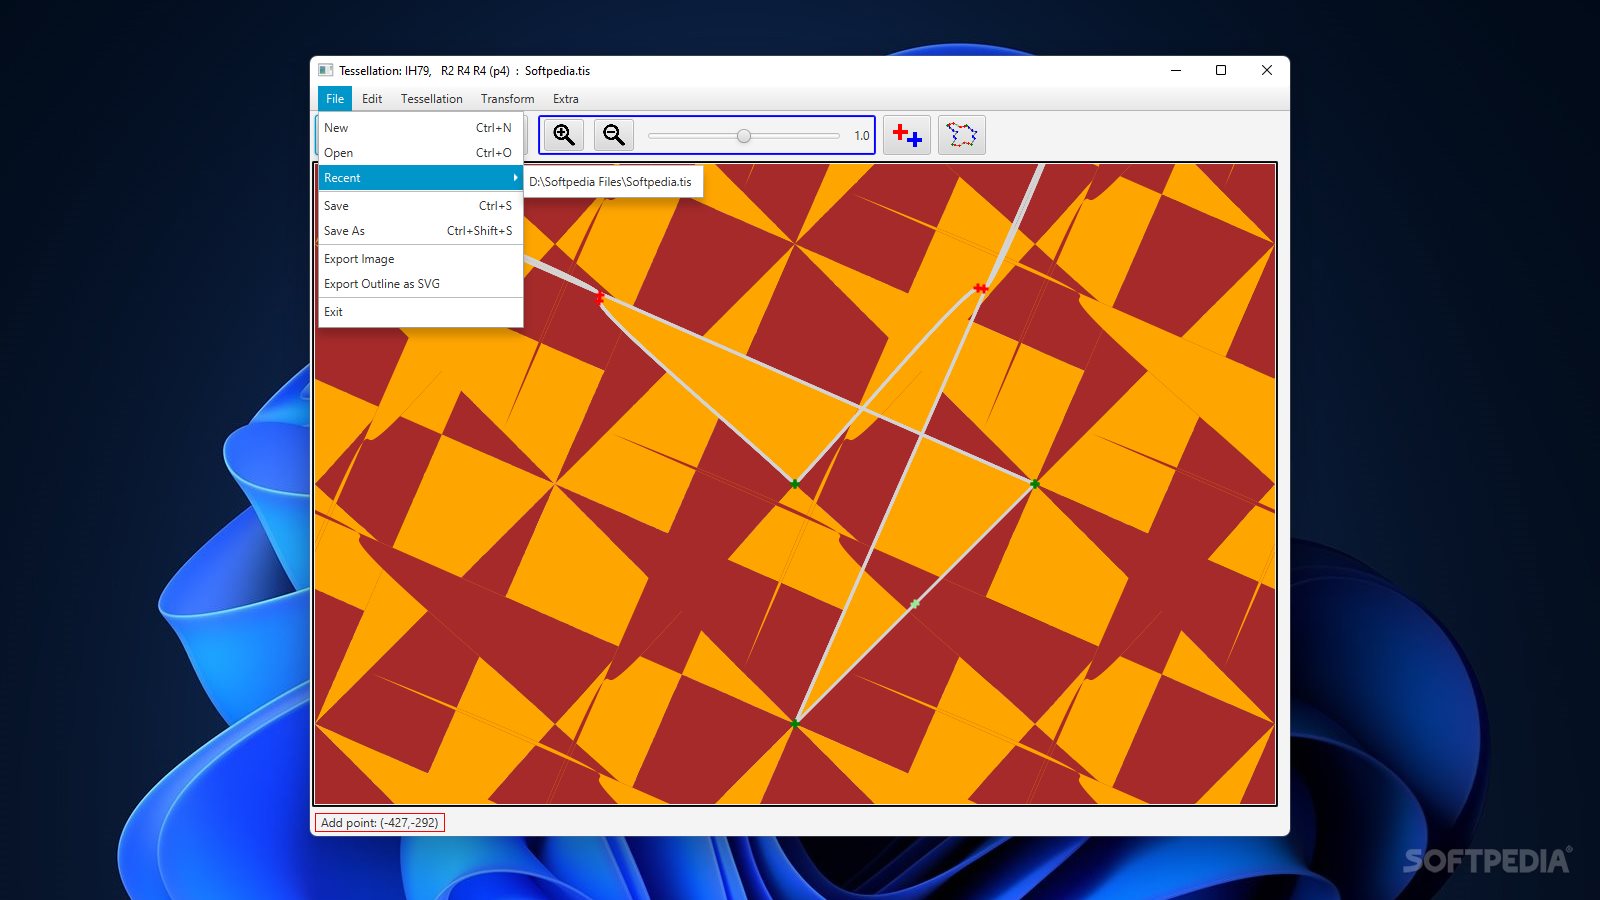Screen dimensions: 1600x900
Task: Open the Transform menu
Action: click(508, 99)
